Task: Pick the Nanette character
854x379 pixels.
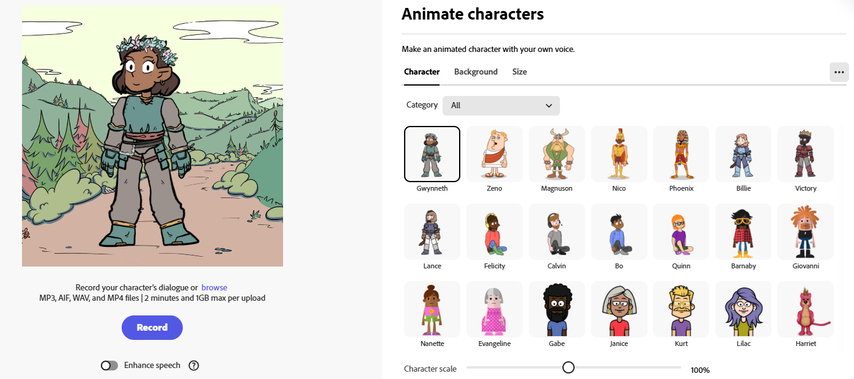Action: (432, 309)
